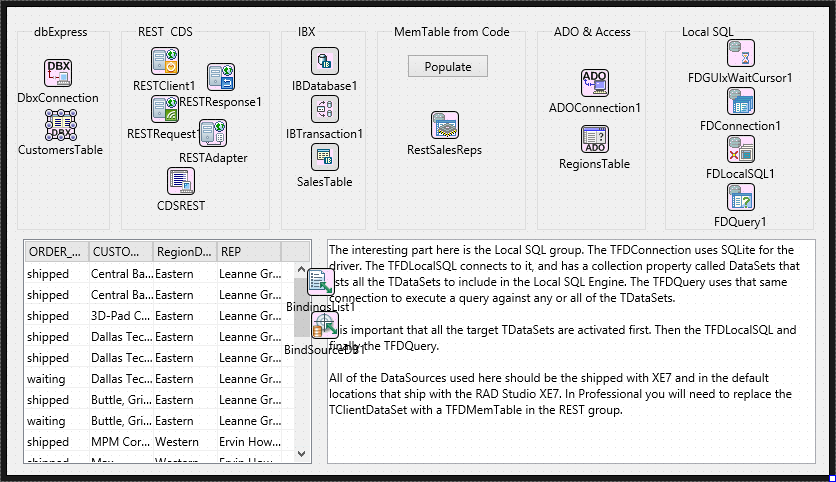
Task: Click the REP column header
Action: 249,252
